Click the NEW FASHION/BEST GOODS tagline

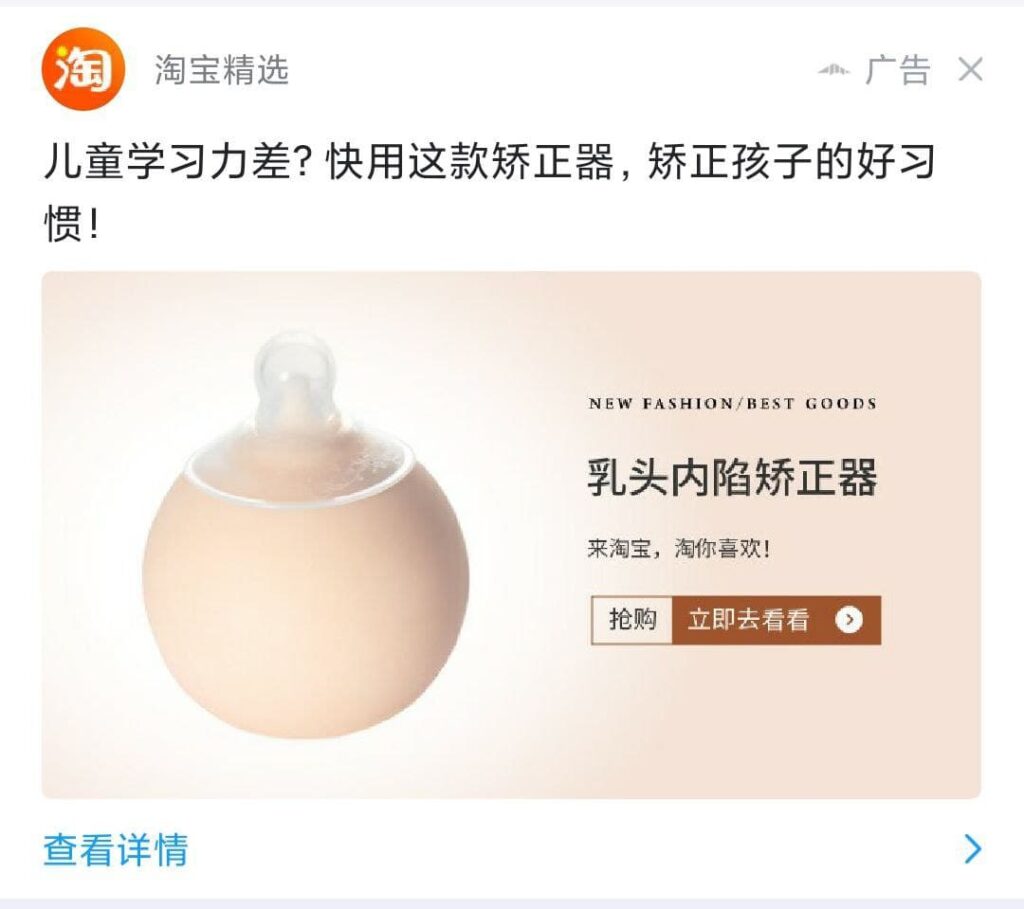click(733, 404)
